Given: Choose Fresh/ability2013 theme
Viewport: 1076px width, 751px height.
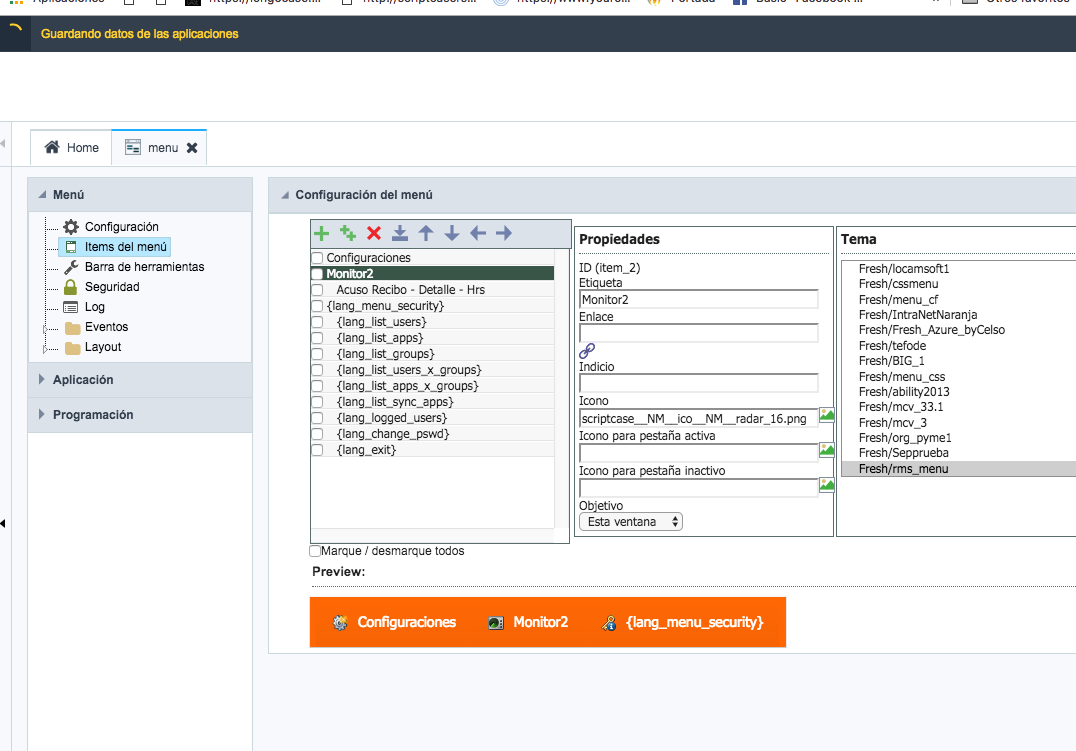Looking at the screenshot, I should coord(904,392).
